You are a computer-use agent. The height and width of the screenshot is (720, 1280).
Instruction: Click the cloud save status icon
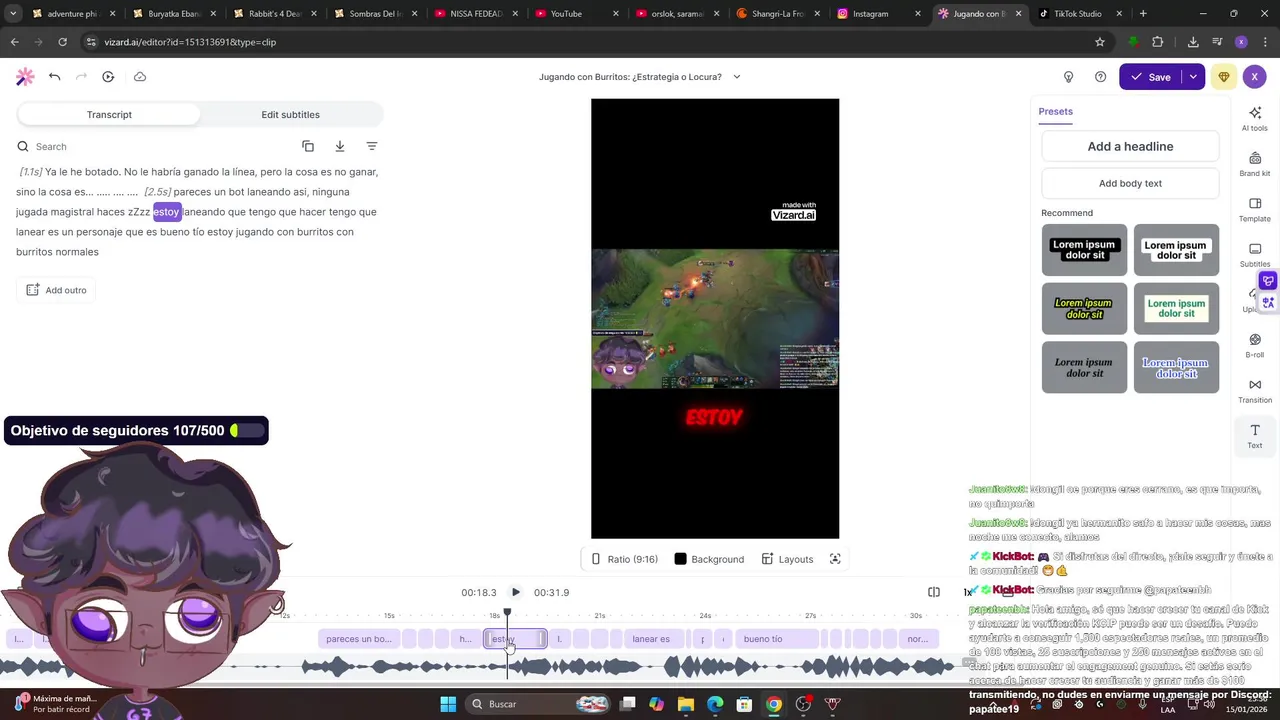pyautogui.click(x=140, y=77)
